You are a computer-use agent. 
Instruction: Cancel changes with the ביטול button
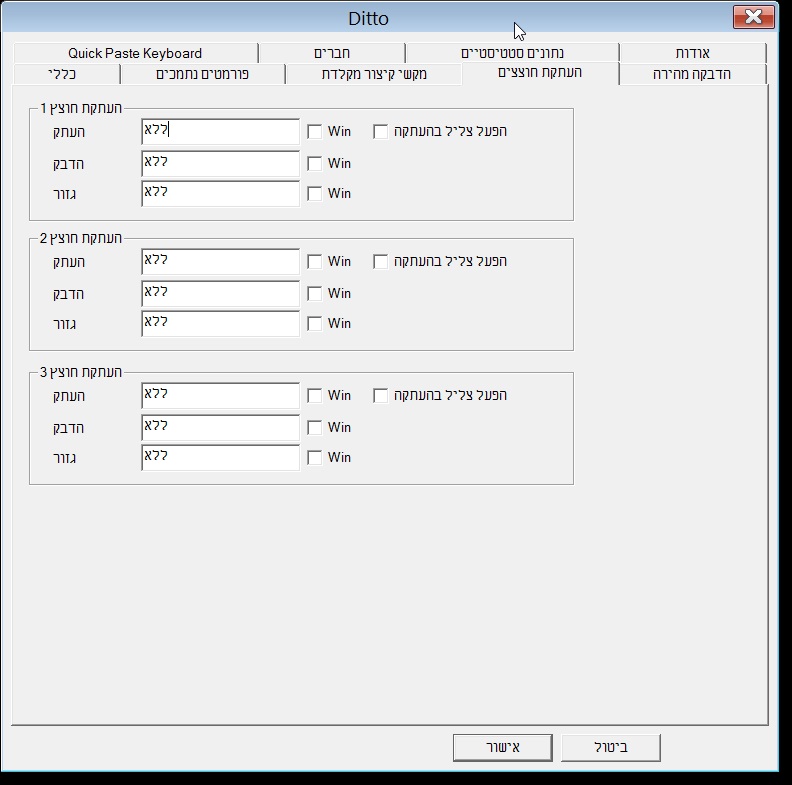(x=611, y=747)
